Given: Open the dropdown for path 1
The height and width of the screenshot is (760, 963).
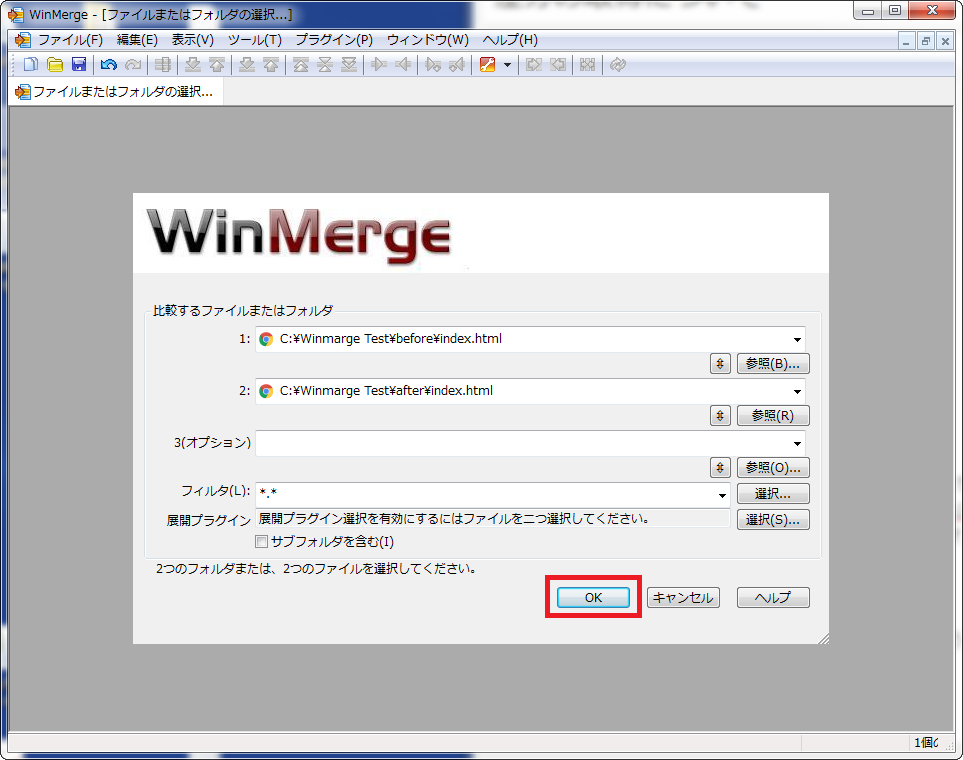Looking at the screenshot, I should [x=797, y=339].
